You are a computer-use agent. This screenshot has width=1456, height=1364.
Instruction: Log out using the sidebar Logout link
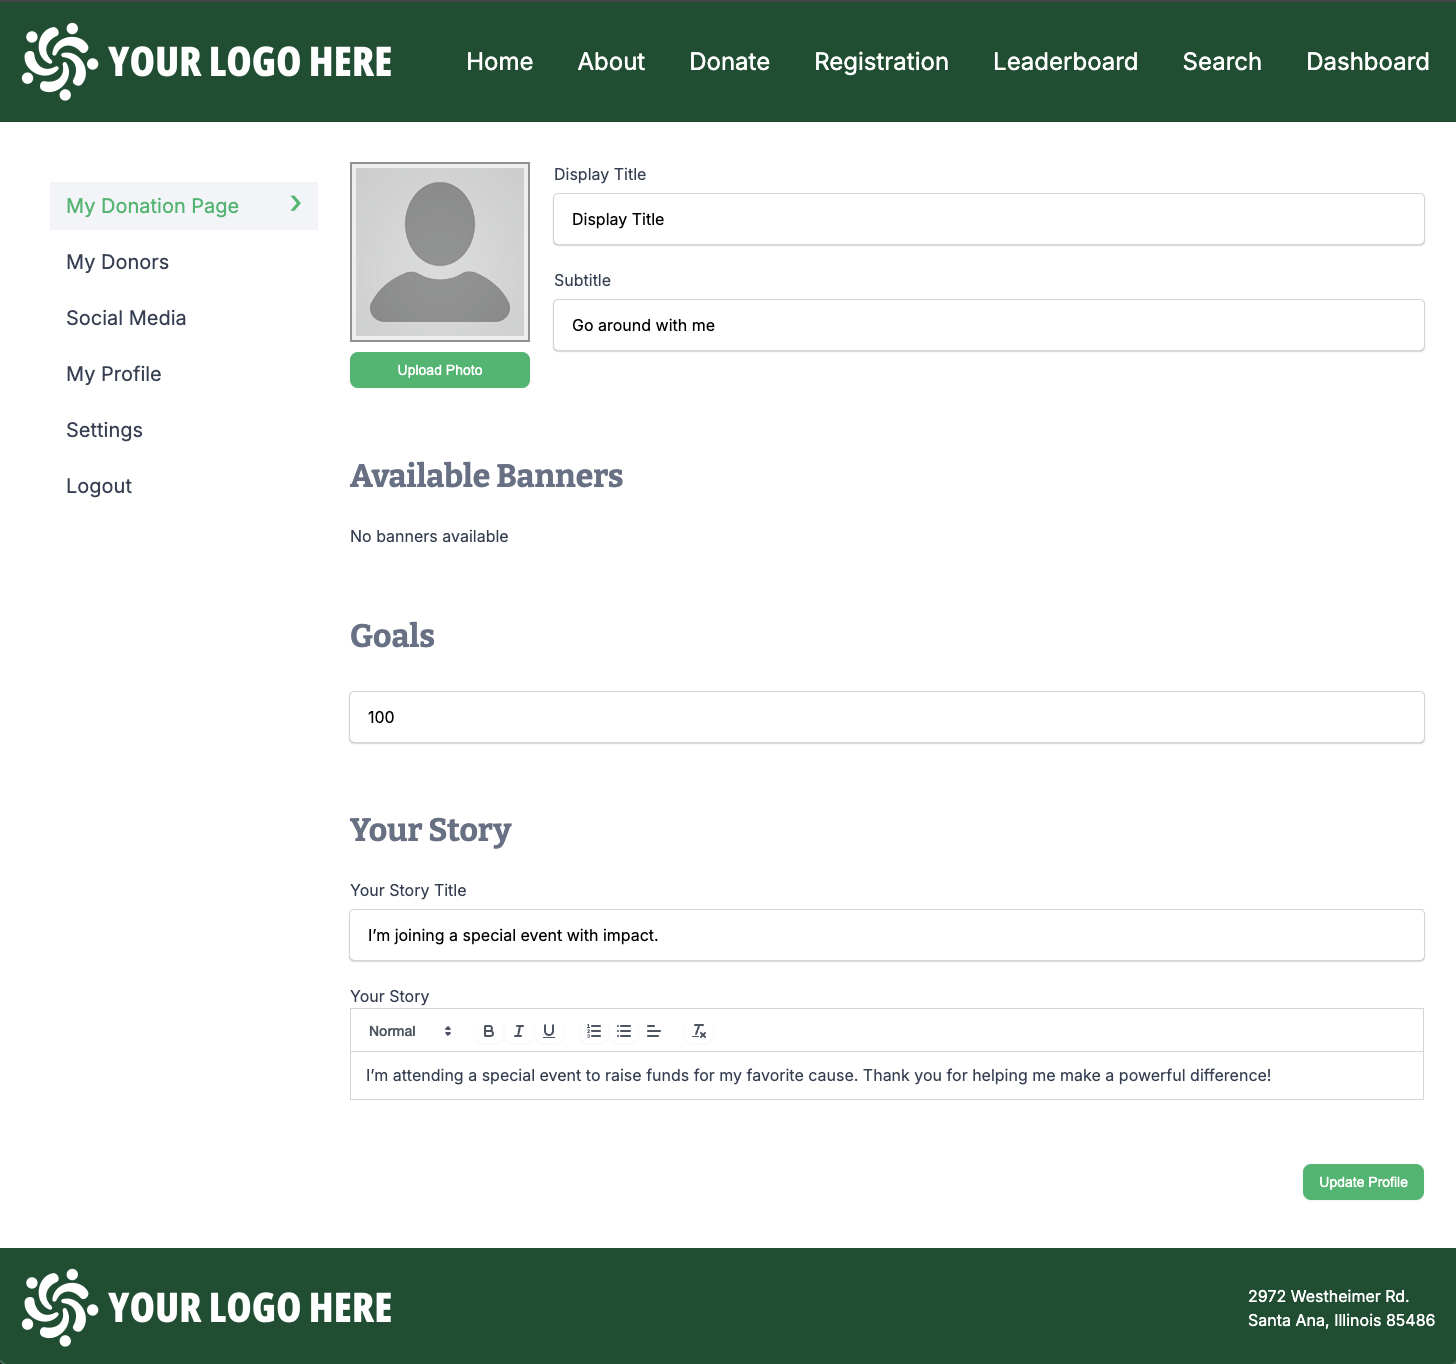(99, 486)
